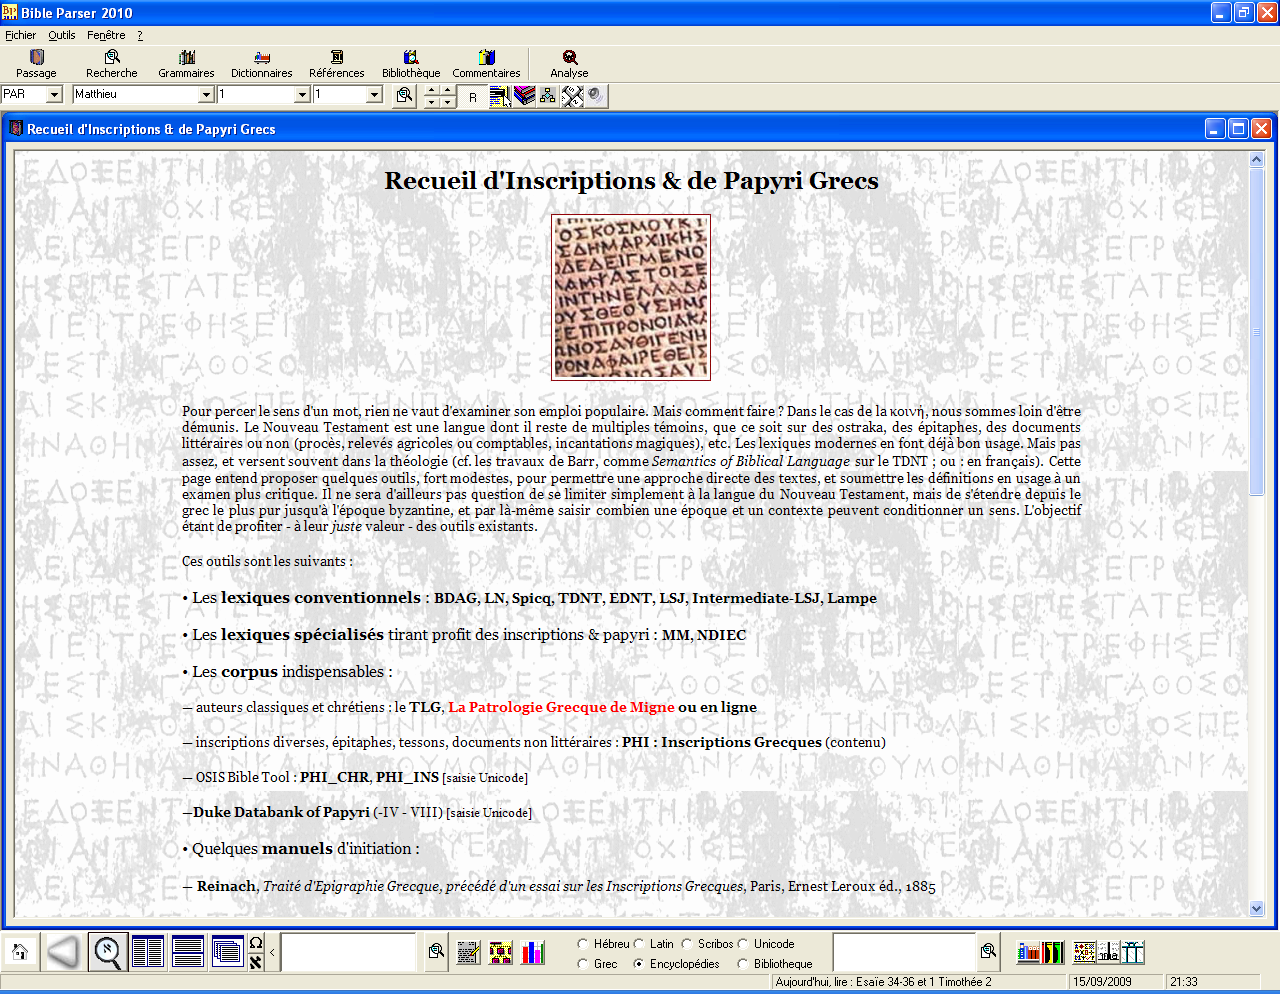
Task: Open the verse number dropdown
Action: pos(374,95)
